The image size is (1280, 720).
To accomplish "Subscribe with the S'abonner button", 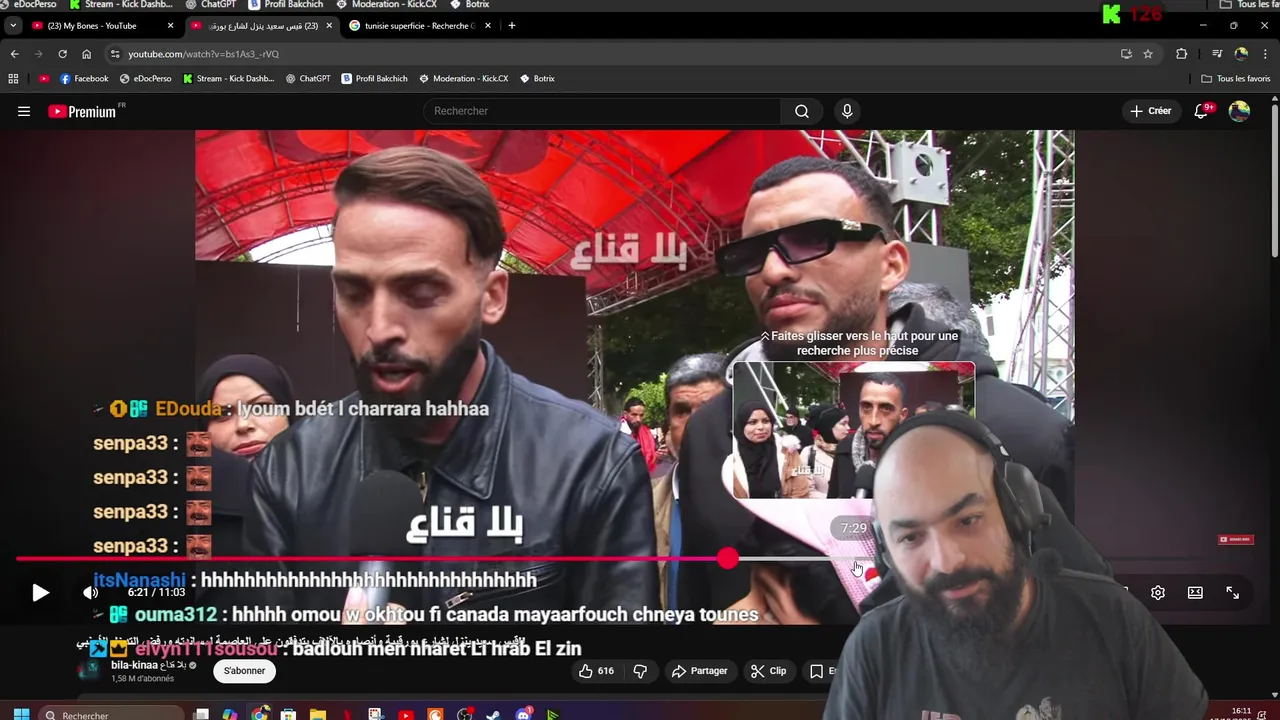I will click(x=244, y=671).
